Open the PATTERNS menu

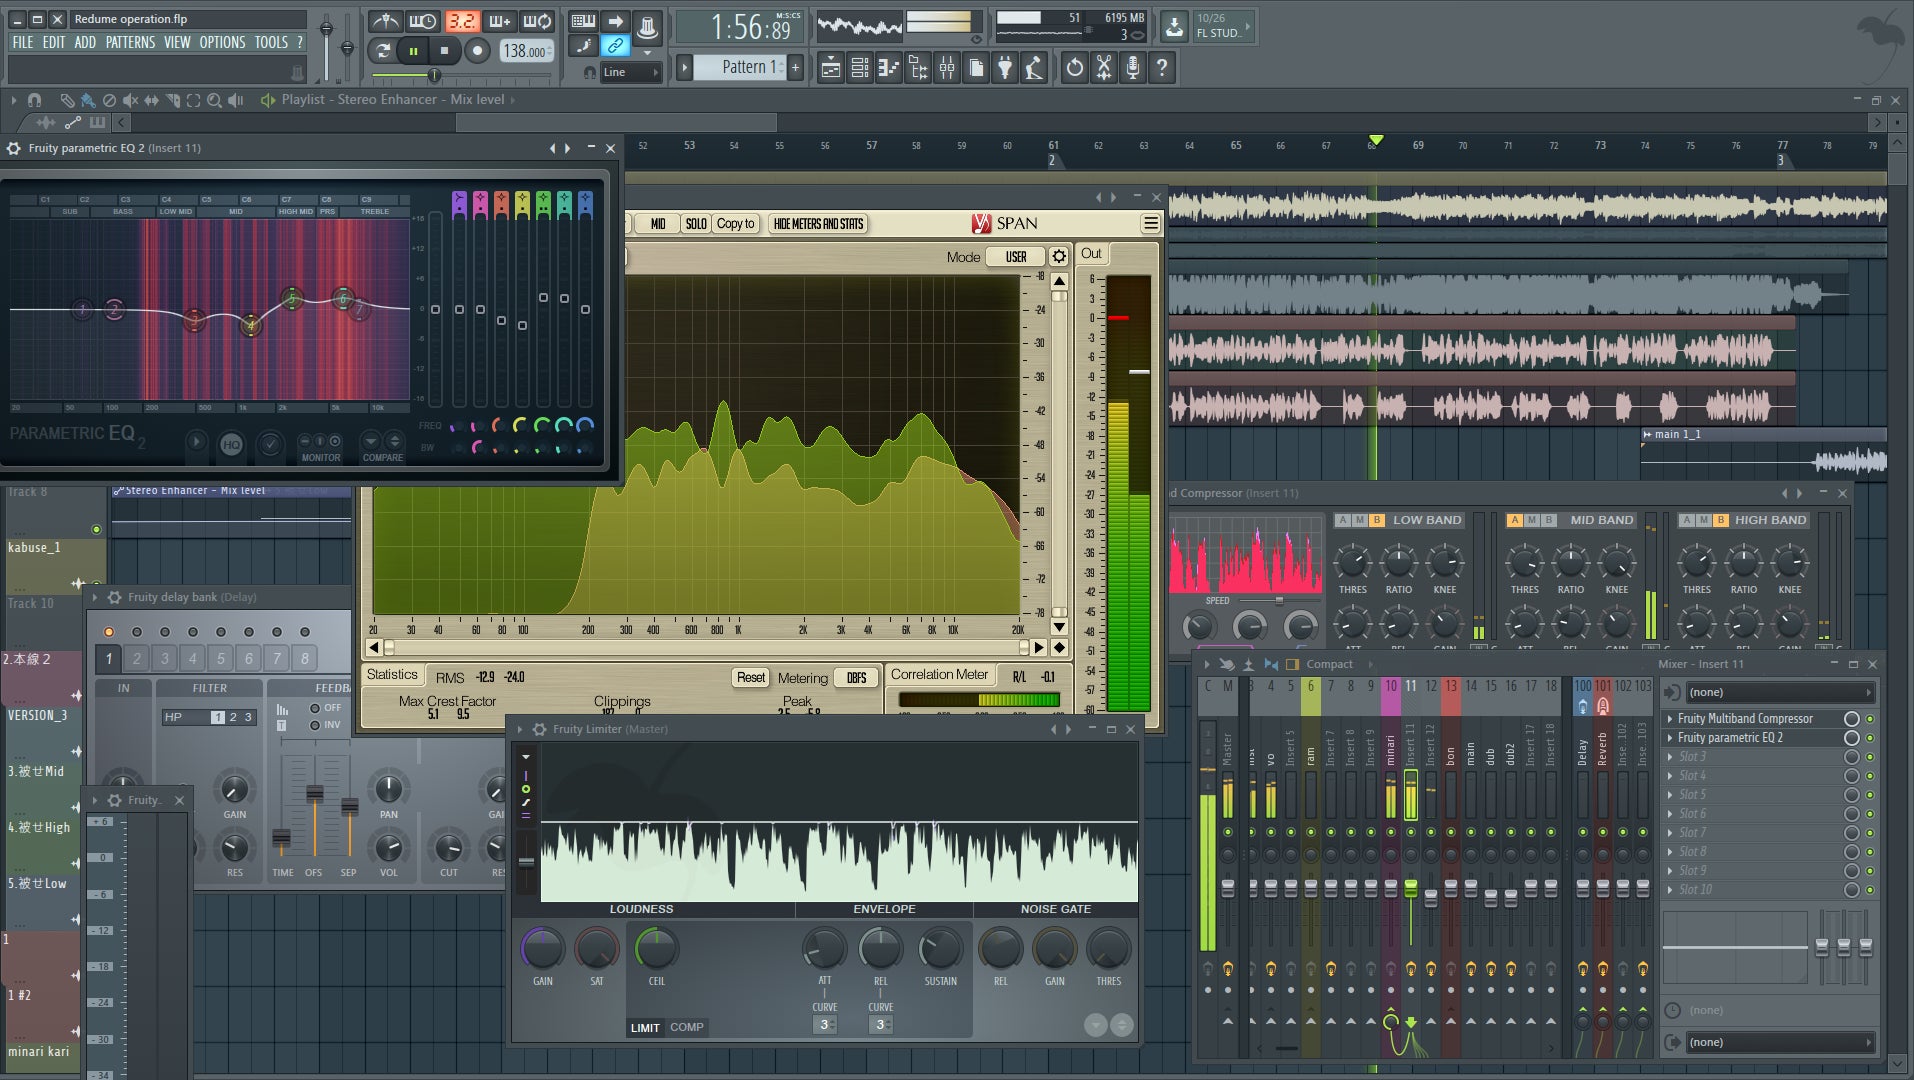tap(130, 42)
